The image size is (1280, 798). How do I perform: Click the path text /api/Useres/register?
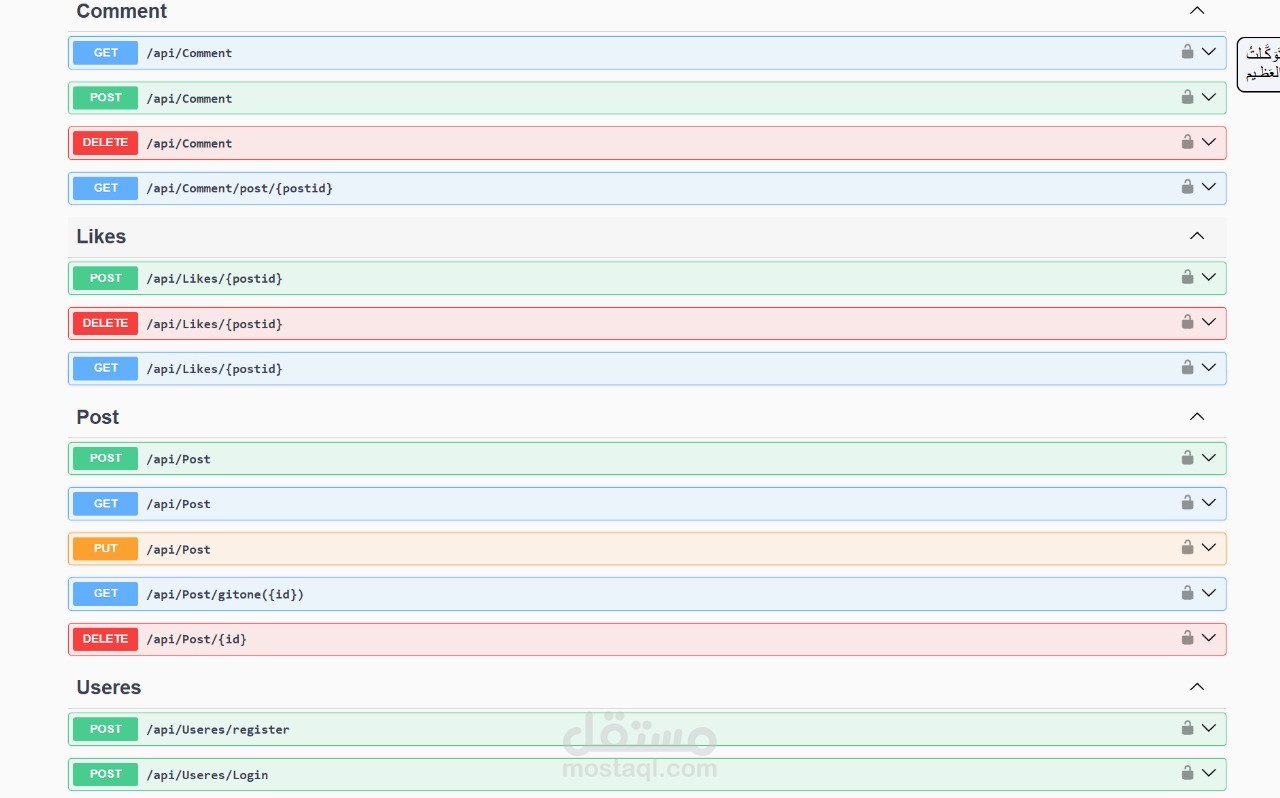coord(218,730)
